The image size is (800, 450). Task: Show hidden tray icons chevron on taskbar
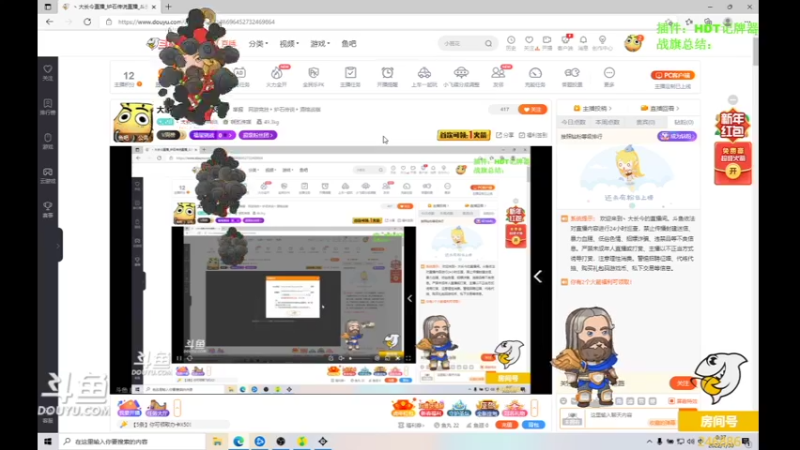(x=649, y=441)
